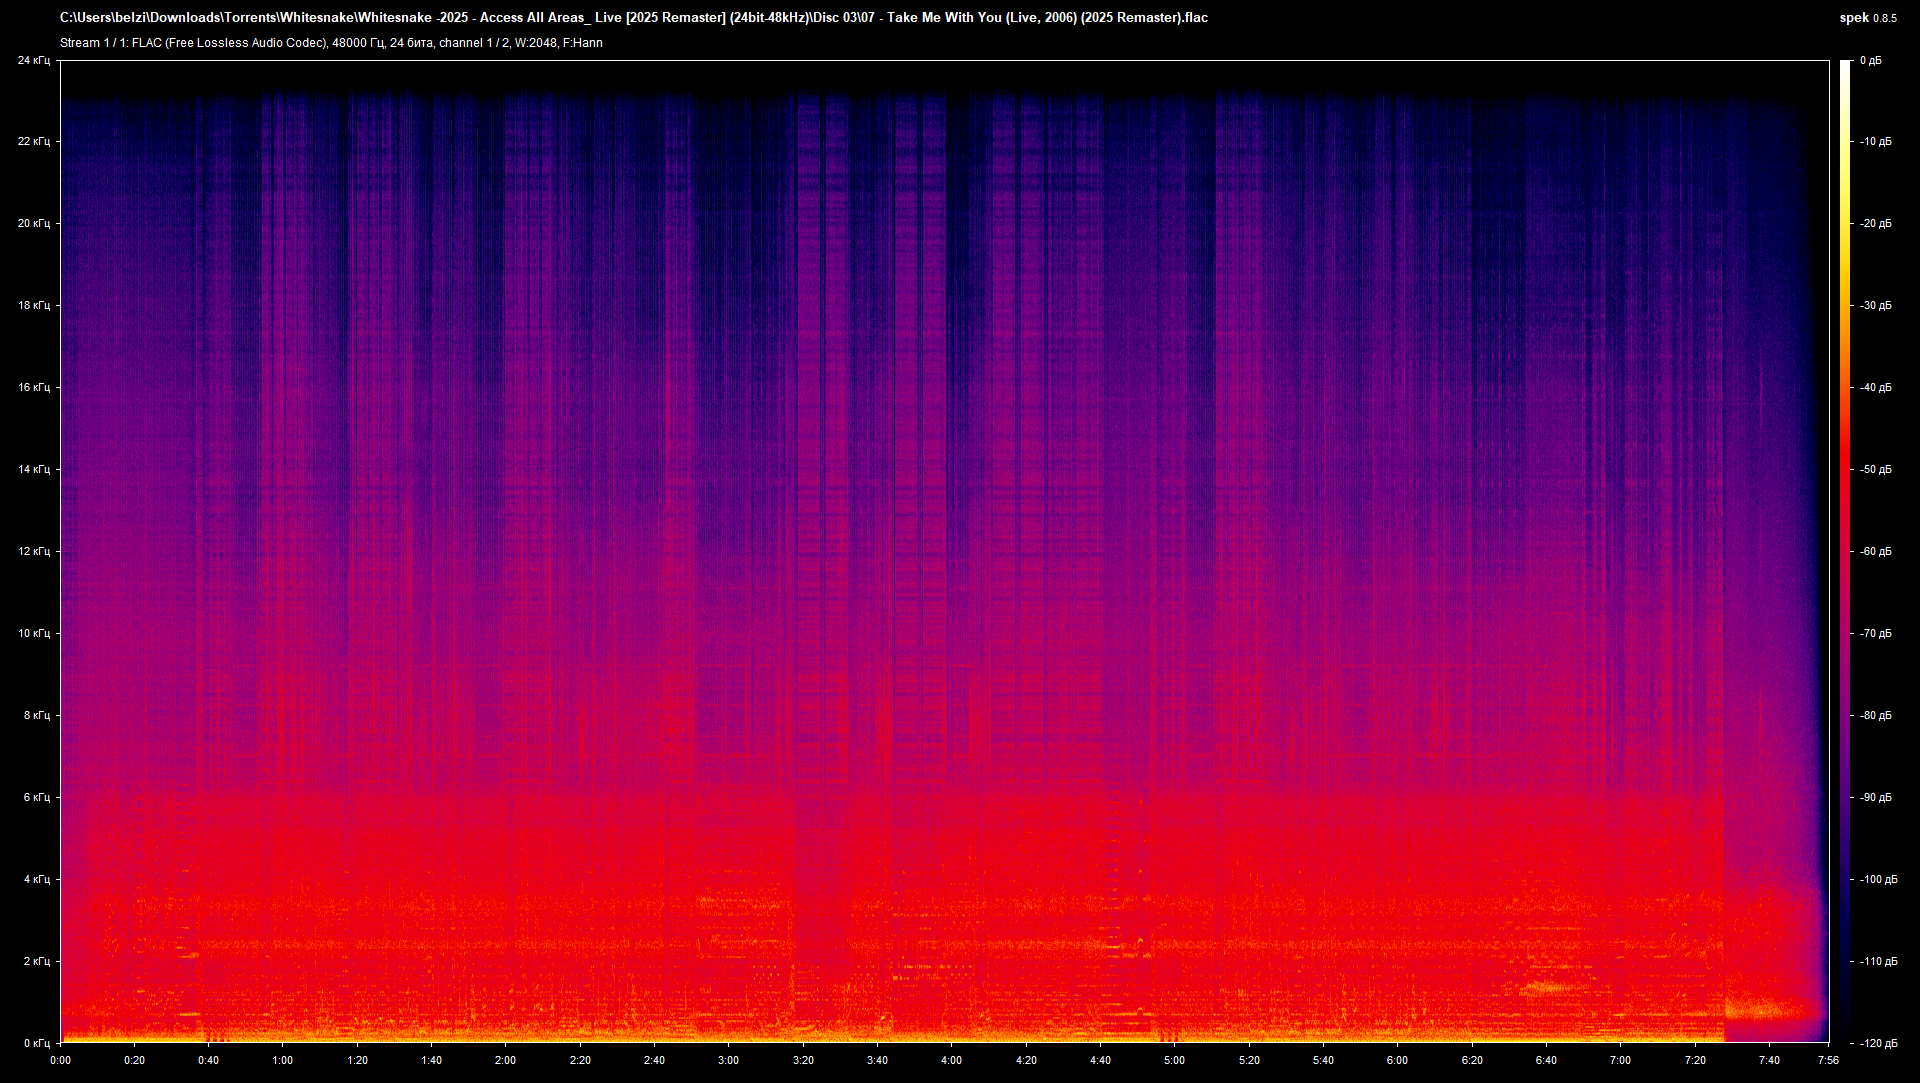Click the Stream 1/1 FLAC codec info line
Viewport: 1920px width, 1083px height.
pos(331,43)
